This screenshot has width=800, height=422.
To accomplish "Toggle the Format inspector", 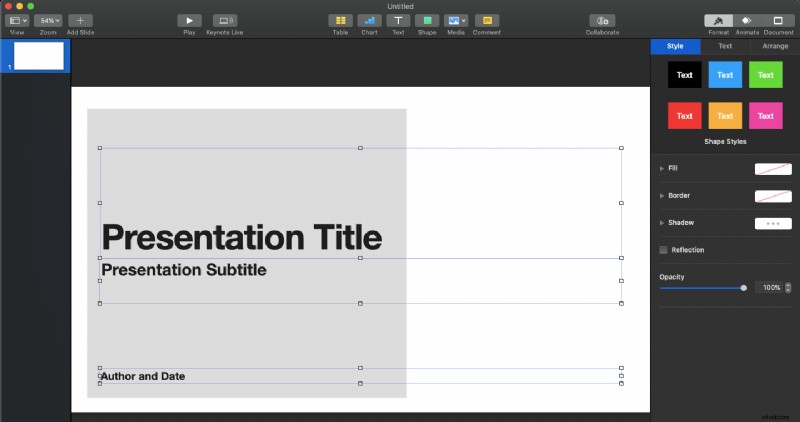I will coord(718,20).
